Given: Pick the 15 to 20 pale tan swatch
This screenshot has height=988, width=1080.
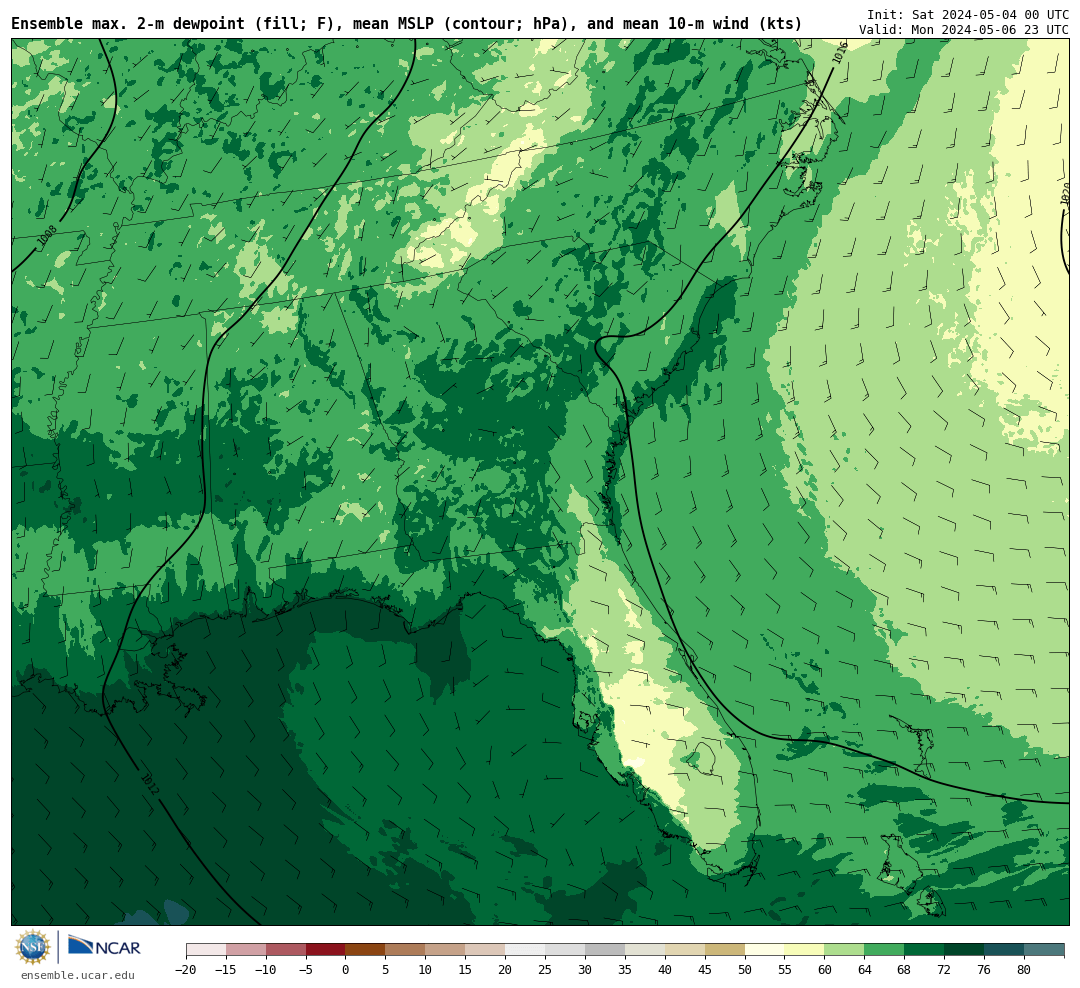Looking at the screenshot, I should tap(485, 950).
